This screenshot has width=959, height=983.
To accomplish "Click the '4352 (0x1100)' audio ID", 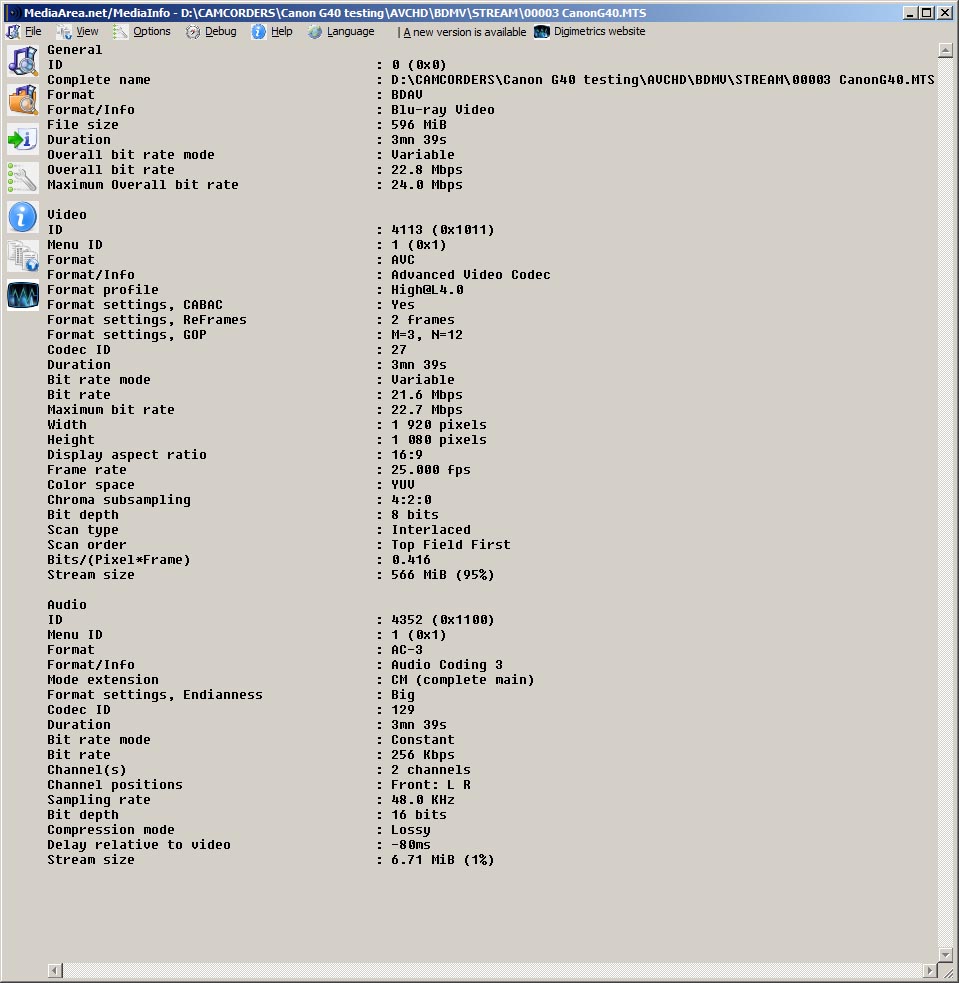I will click(x=443, y=619).
